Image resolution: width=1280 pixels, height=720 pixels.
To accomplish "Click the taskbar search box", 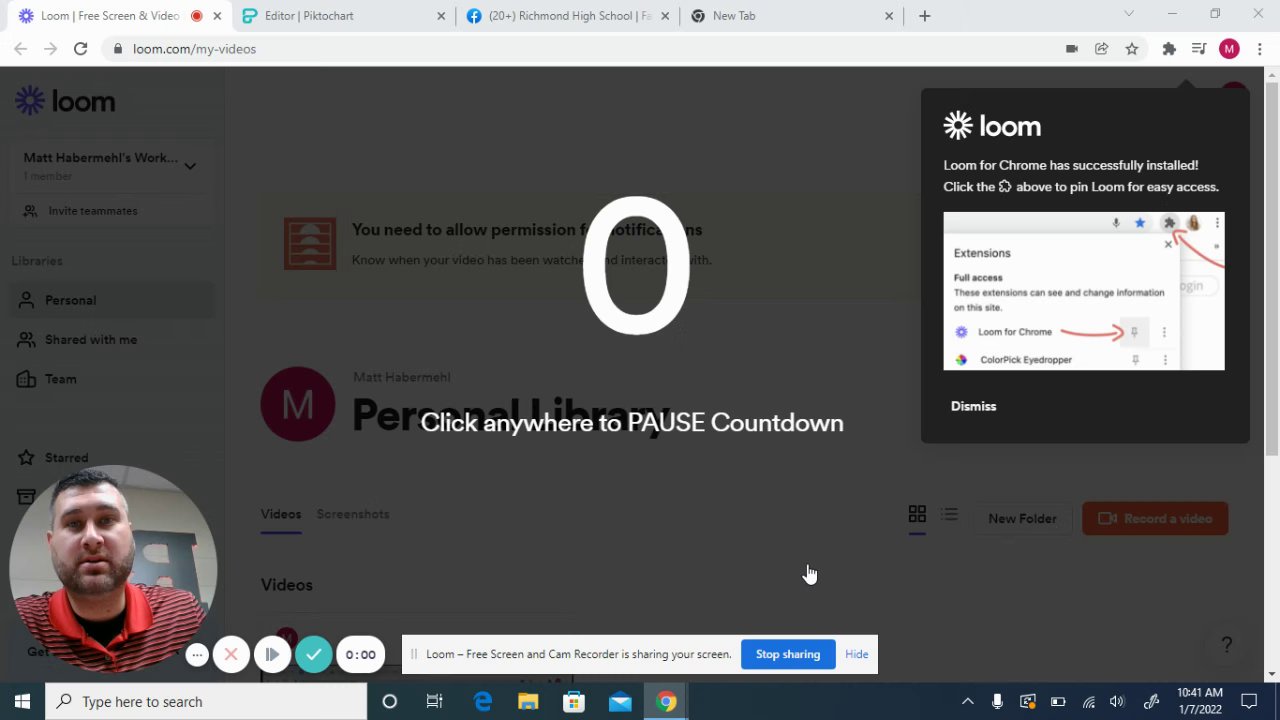I will (x=207, y=701).
